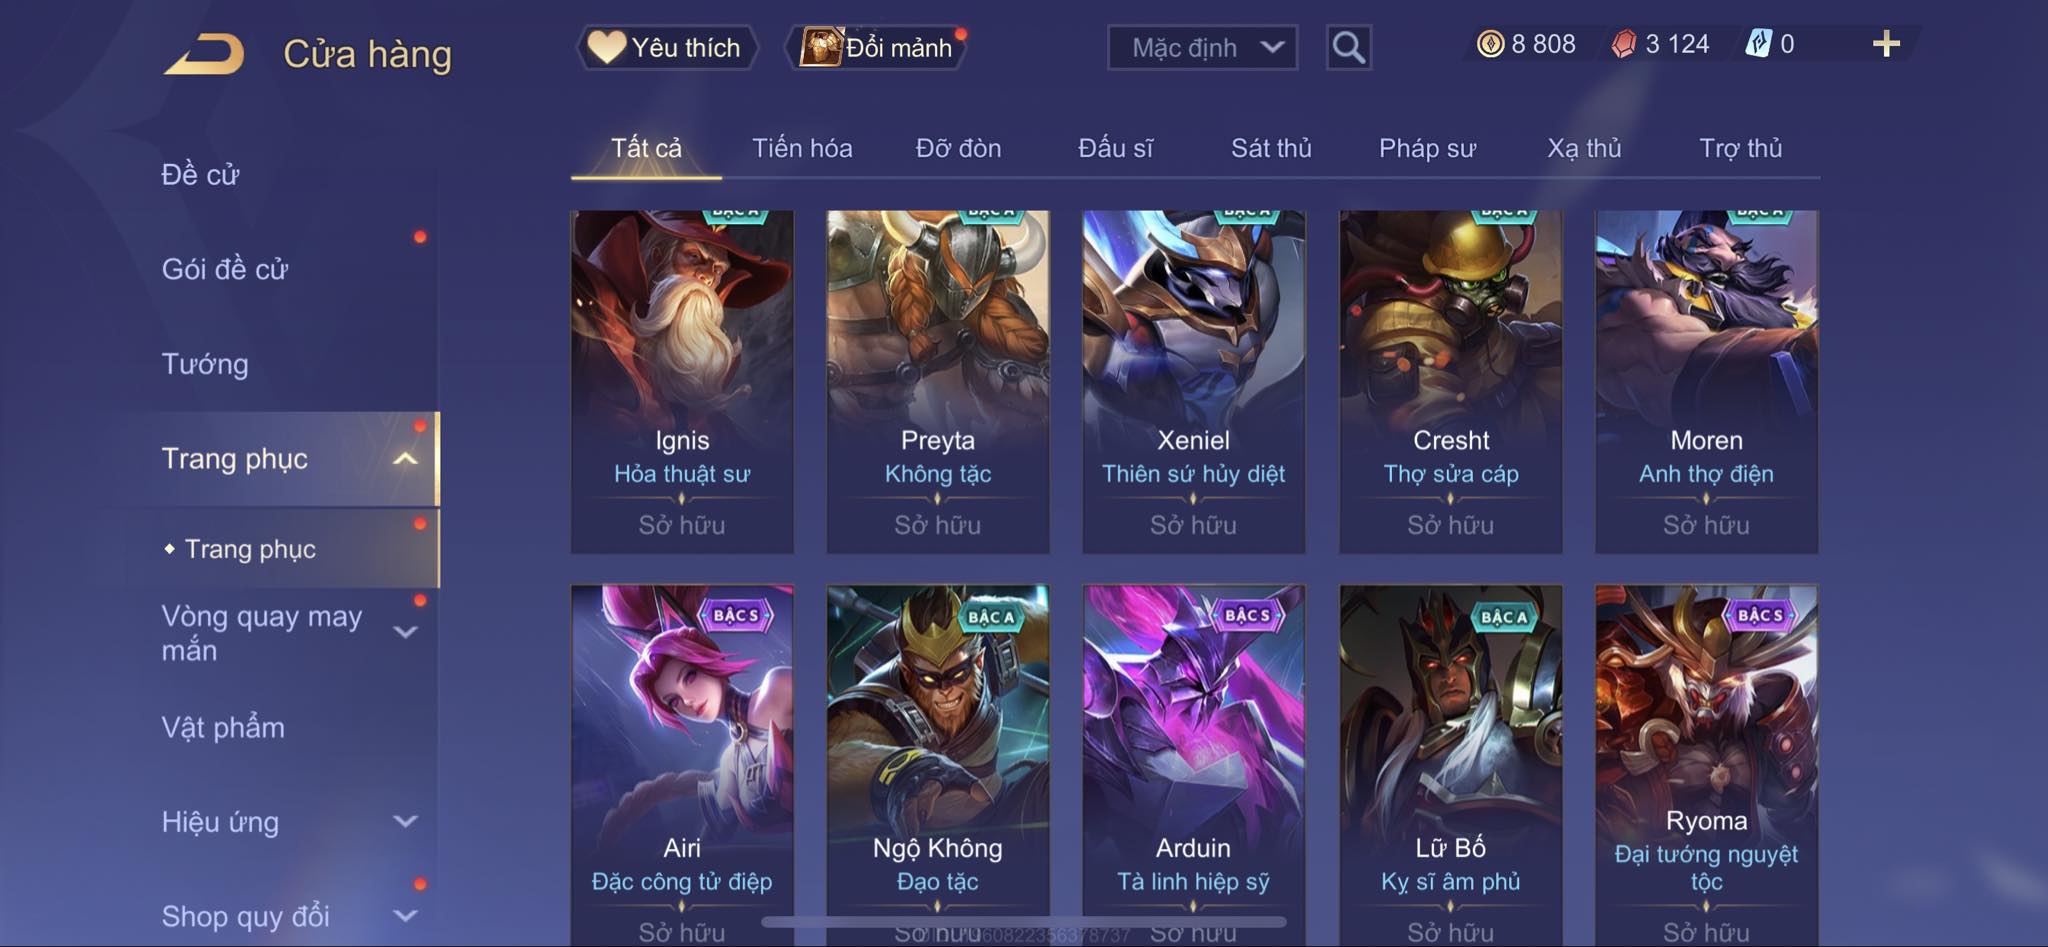
Task: Select the Xeniel Thiên sứ hủy diệt skin card
Action: click(1194, 381)
